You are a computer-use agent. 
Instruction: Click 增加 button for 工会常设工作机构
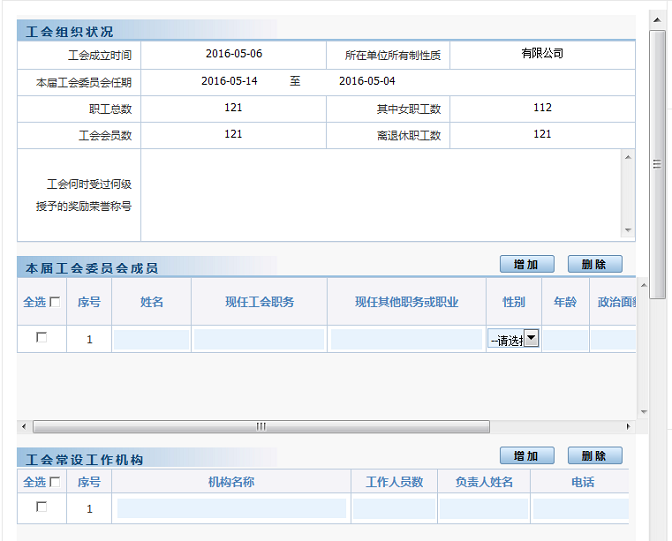tap(527, 456)
